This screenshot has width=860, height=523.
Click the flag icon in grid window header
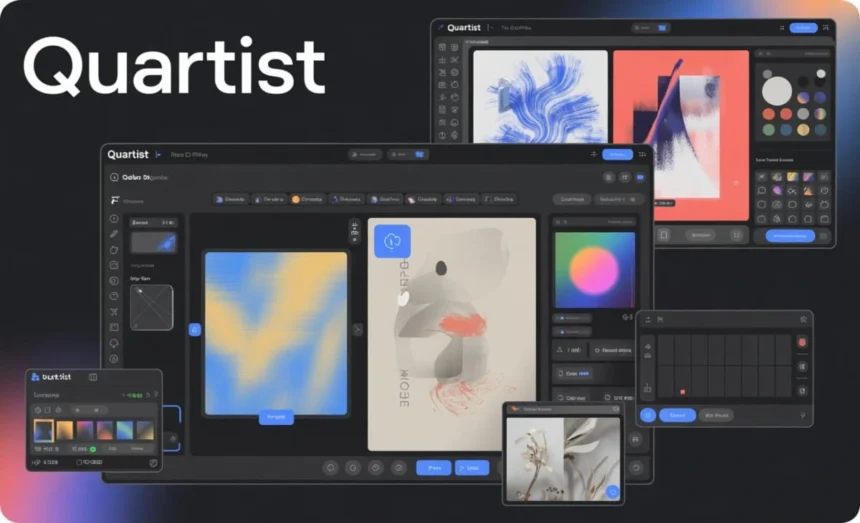[x=660, y=319]
